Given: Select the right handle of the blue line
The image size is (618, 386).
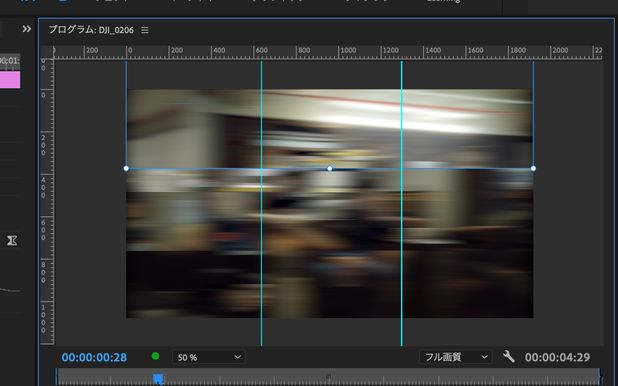Looking at the screenshot, I should tap(533, 168).
